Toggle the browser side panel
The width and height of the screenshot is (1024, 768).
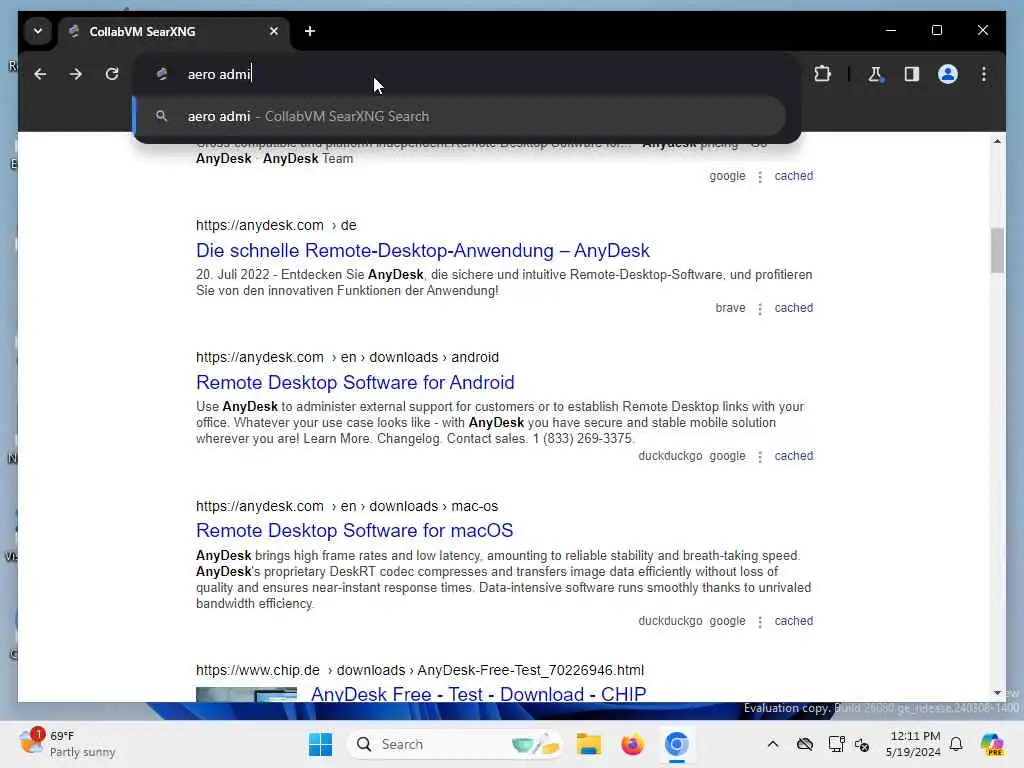[x=912, y=74]
